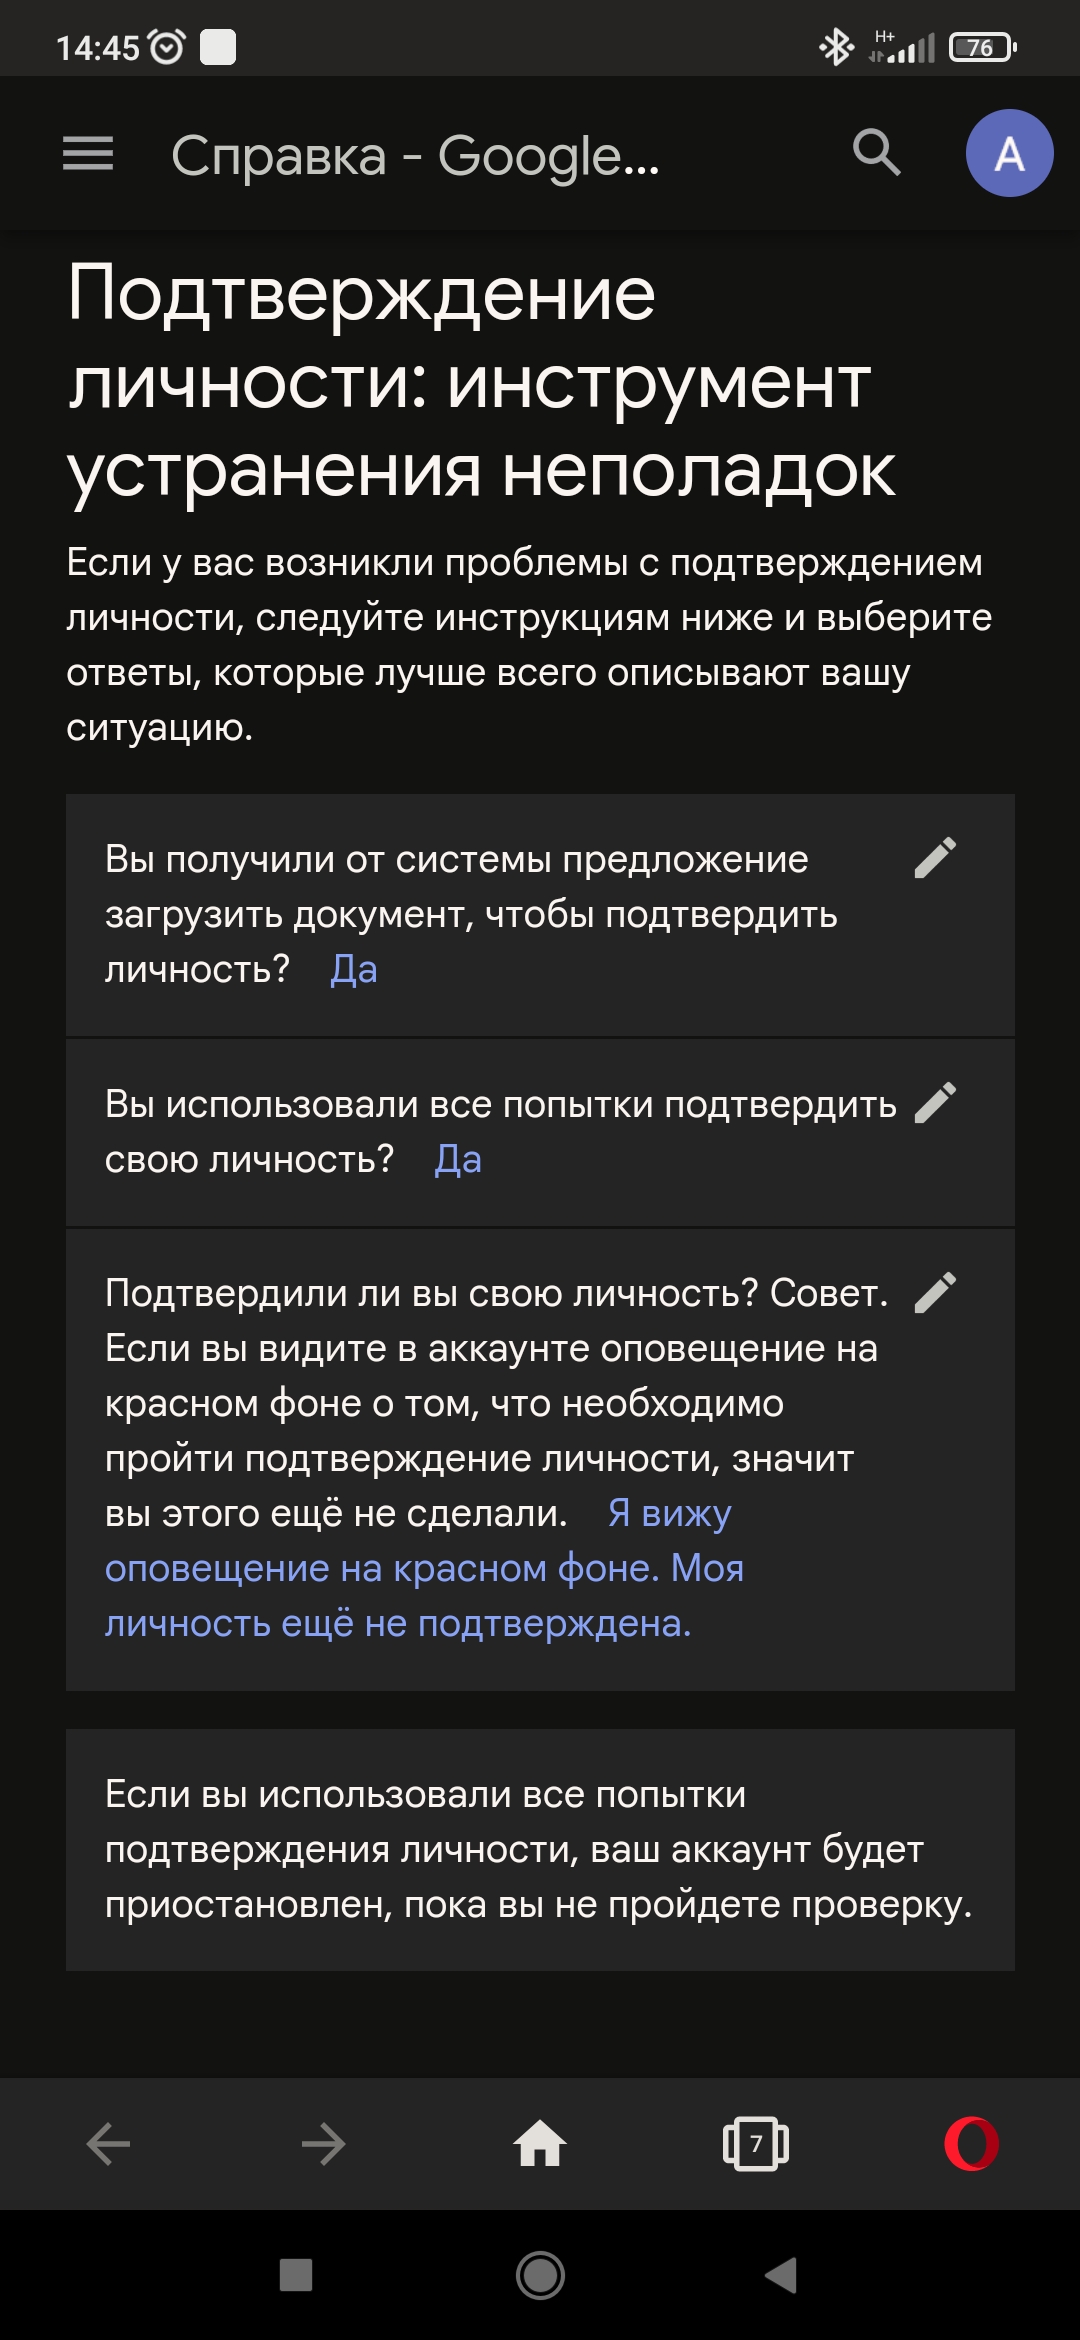Go forward with the browser forward arrow

(323, 2144)
